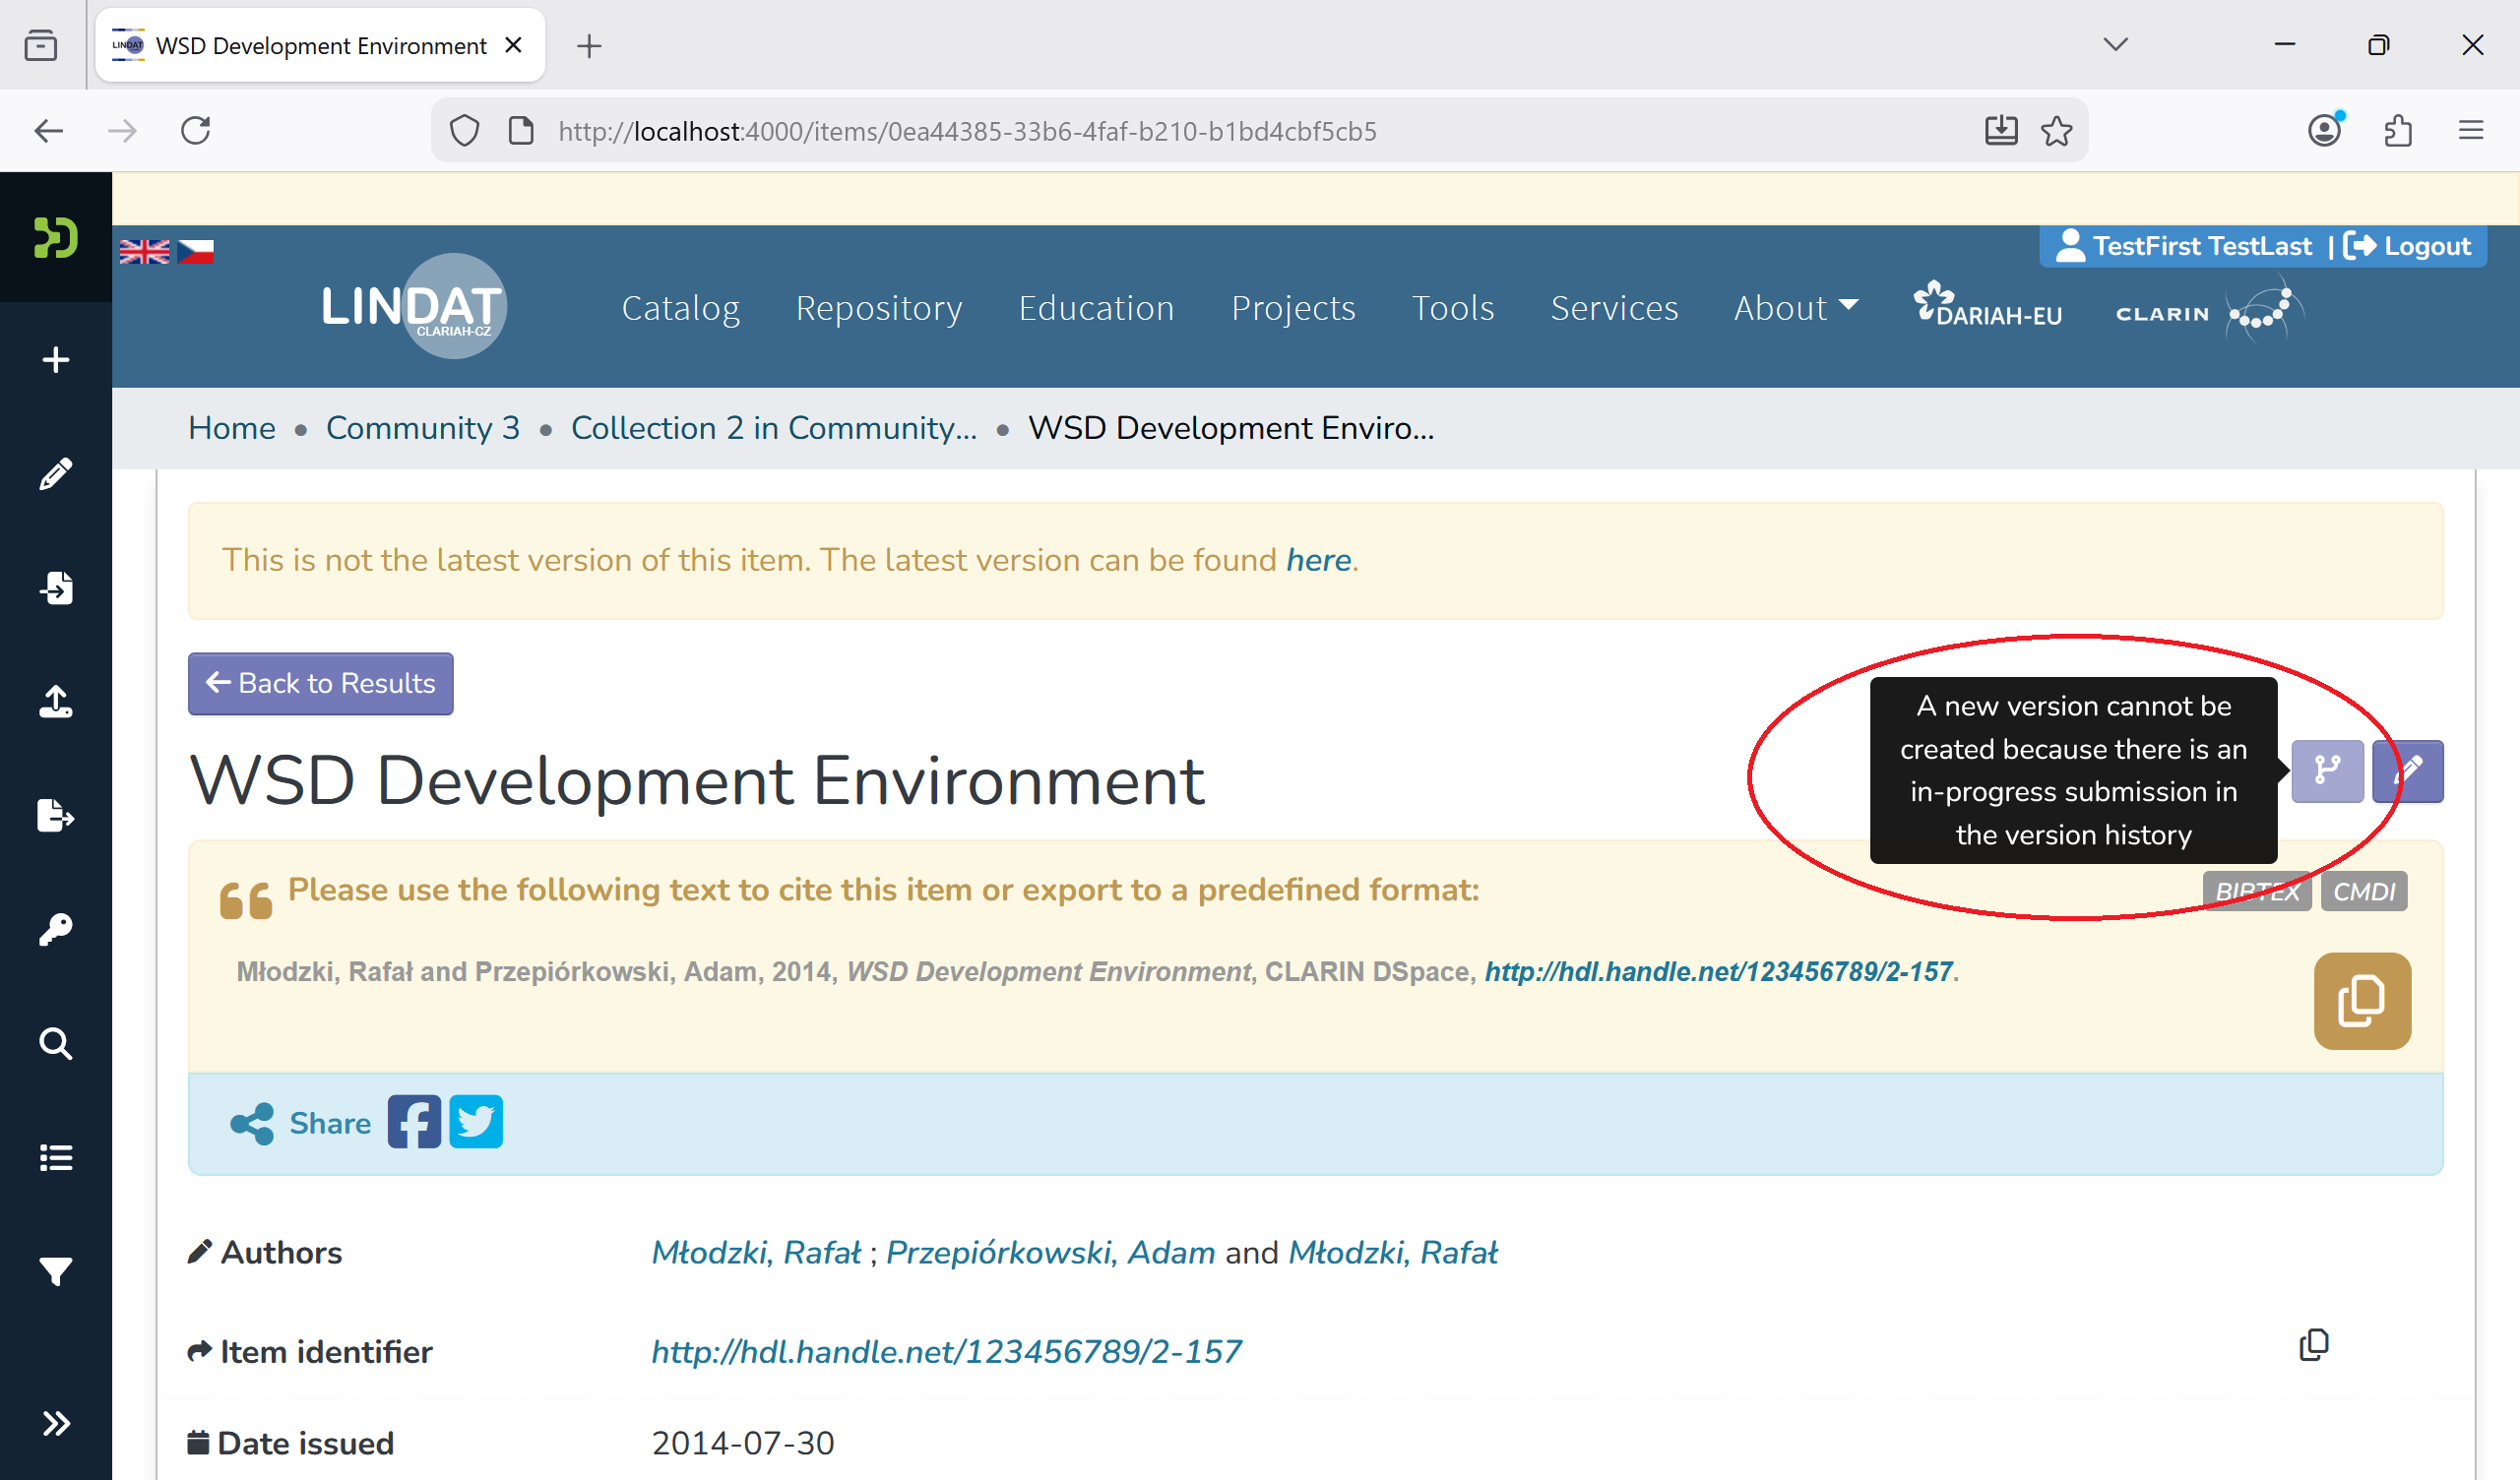The image size is (2520, 1480).
Task: Click the date issued value 2014-07-30
Action: click(x=743, y=1443)
